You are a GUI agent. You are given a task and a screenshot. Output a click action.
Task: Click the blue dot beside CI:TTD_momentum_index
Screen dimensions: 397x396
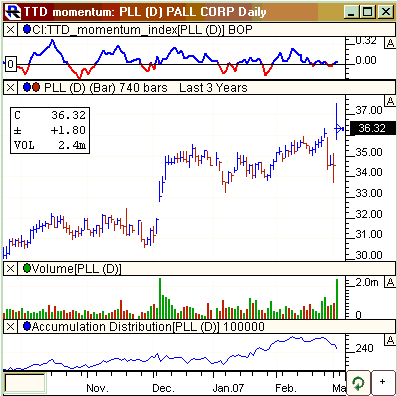(27, 30)
